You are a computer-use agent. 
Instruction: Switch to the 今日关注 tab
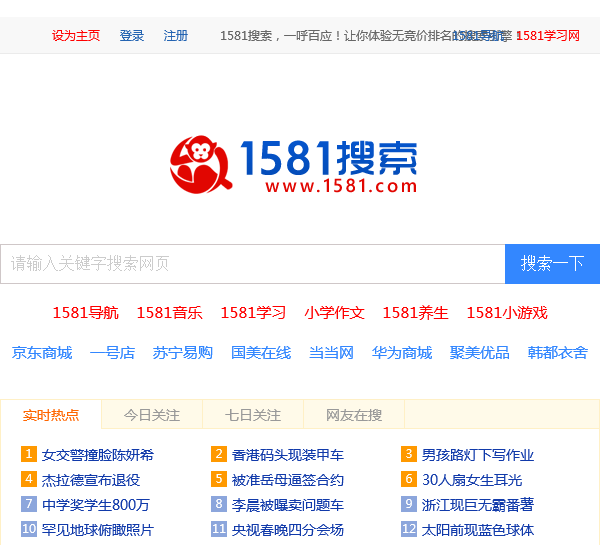point(152,415)
